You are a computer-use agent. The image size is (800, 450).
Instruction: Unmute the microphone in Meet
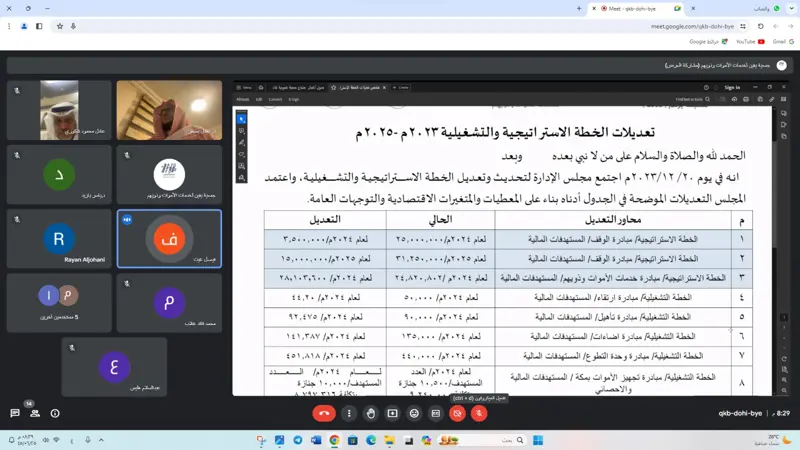(x=479, y=413)
